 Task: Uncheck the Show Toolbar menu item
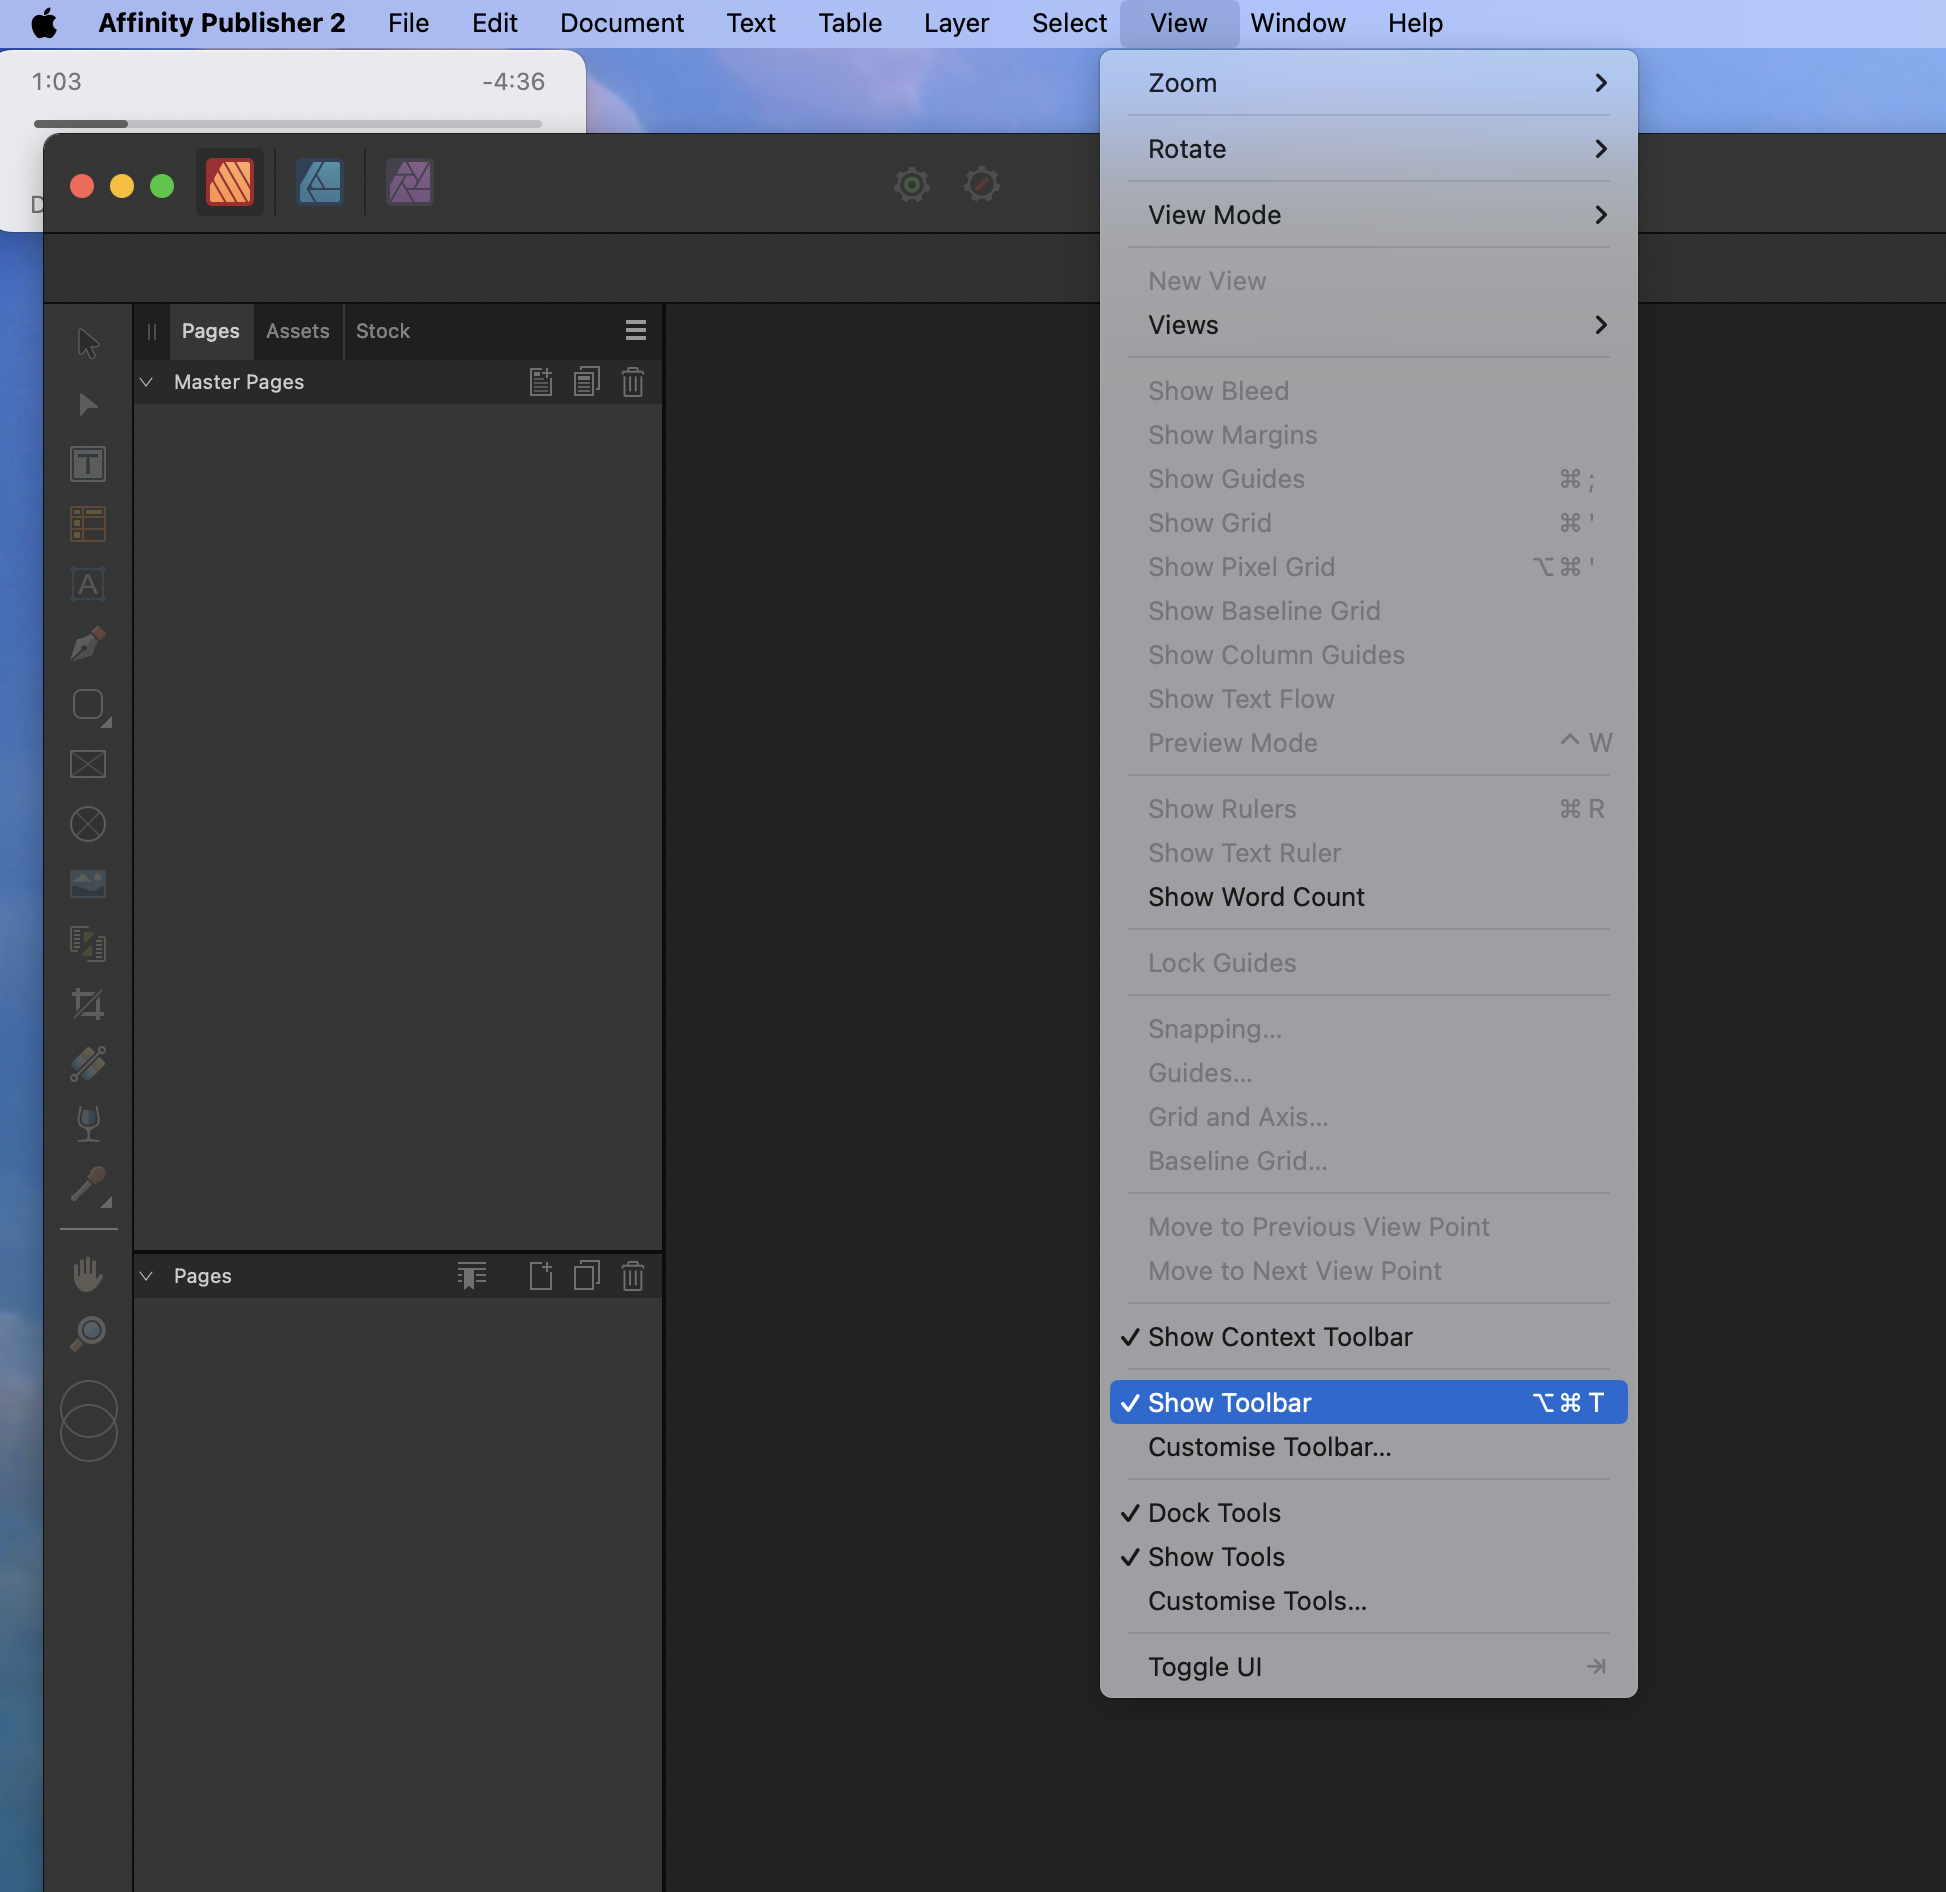pos(1368,1403)
